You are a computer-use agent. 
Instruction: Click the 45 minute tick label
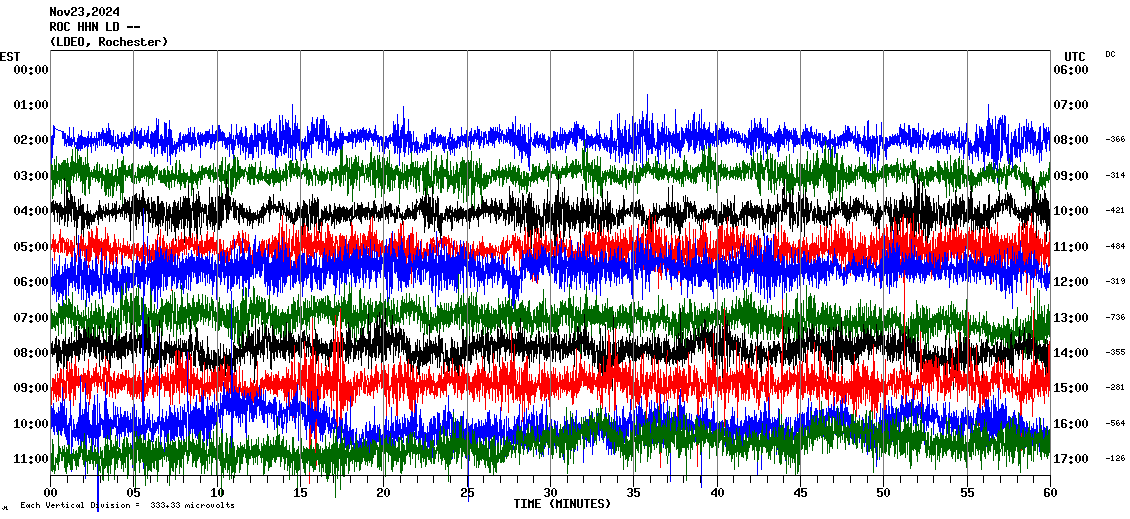pyautogui.click(x=799, y=493)
